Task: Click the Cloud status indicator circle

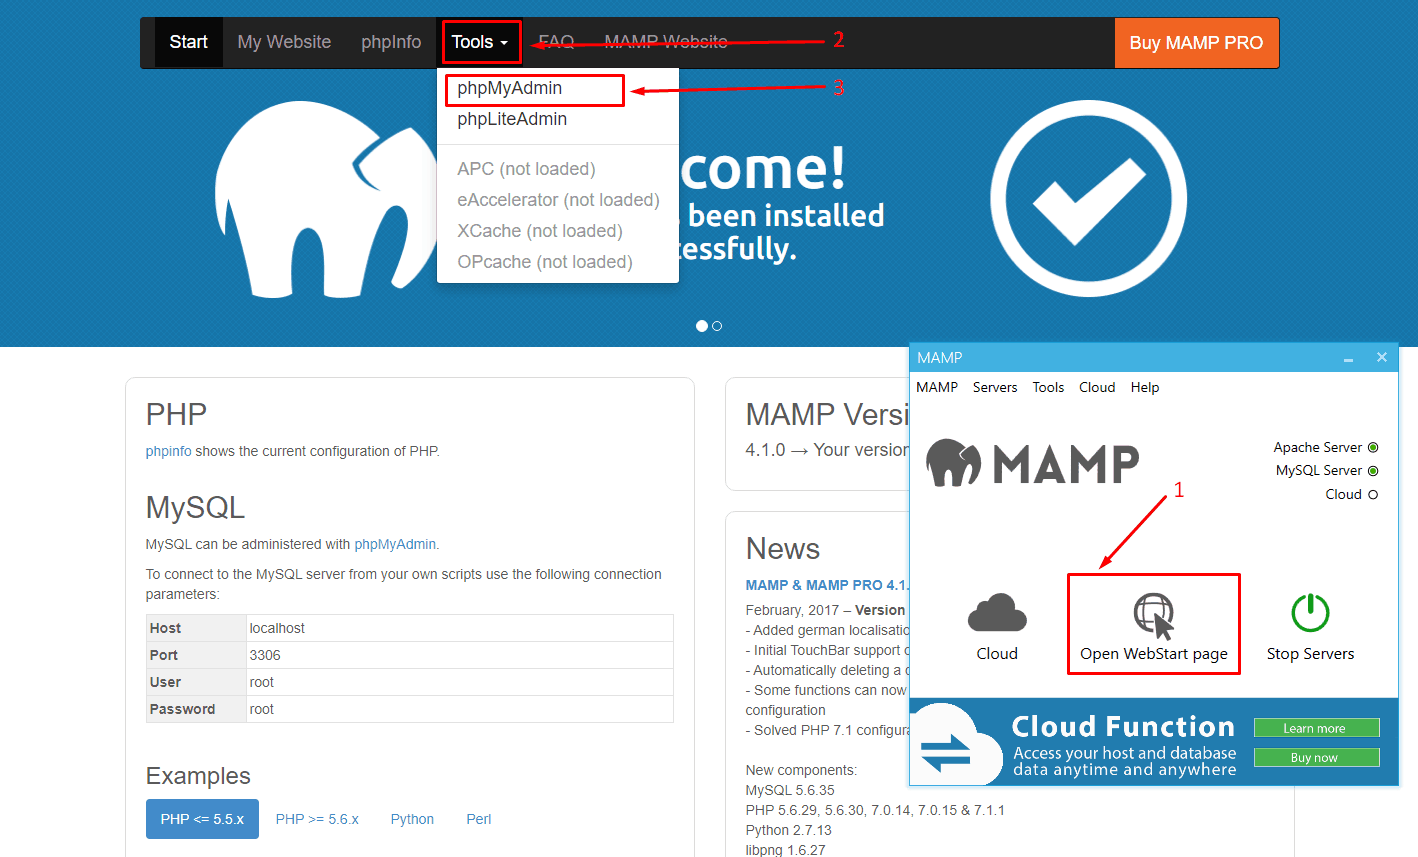Action: click(x=1373, y=494)
